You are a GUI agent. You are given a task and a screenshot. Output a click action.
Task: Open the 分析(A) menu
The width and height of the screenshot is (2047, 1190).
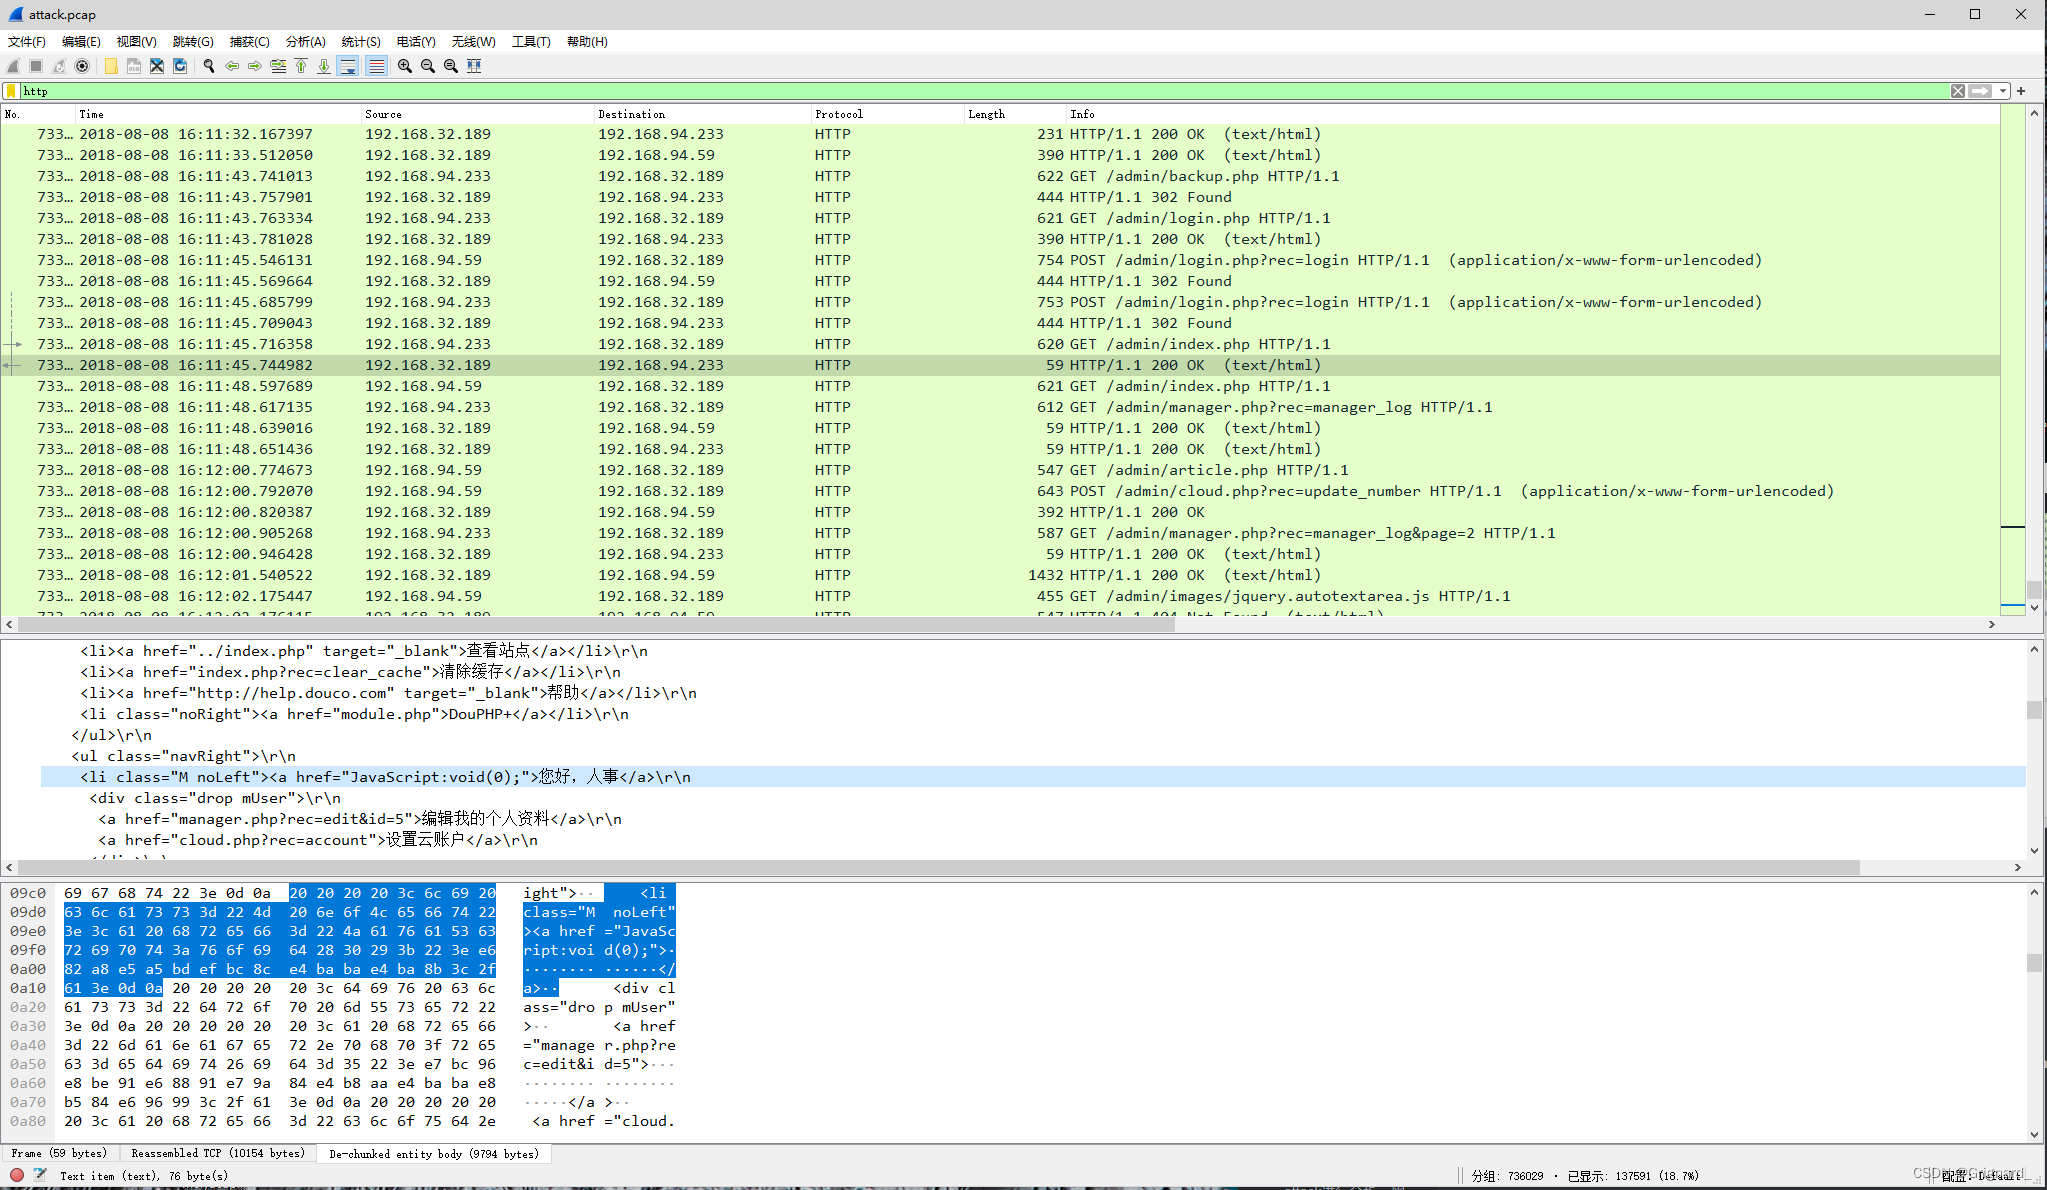click(305, 41)
